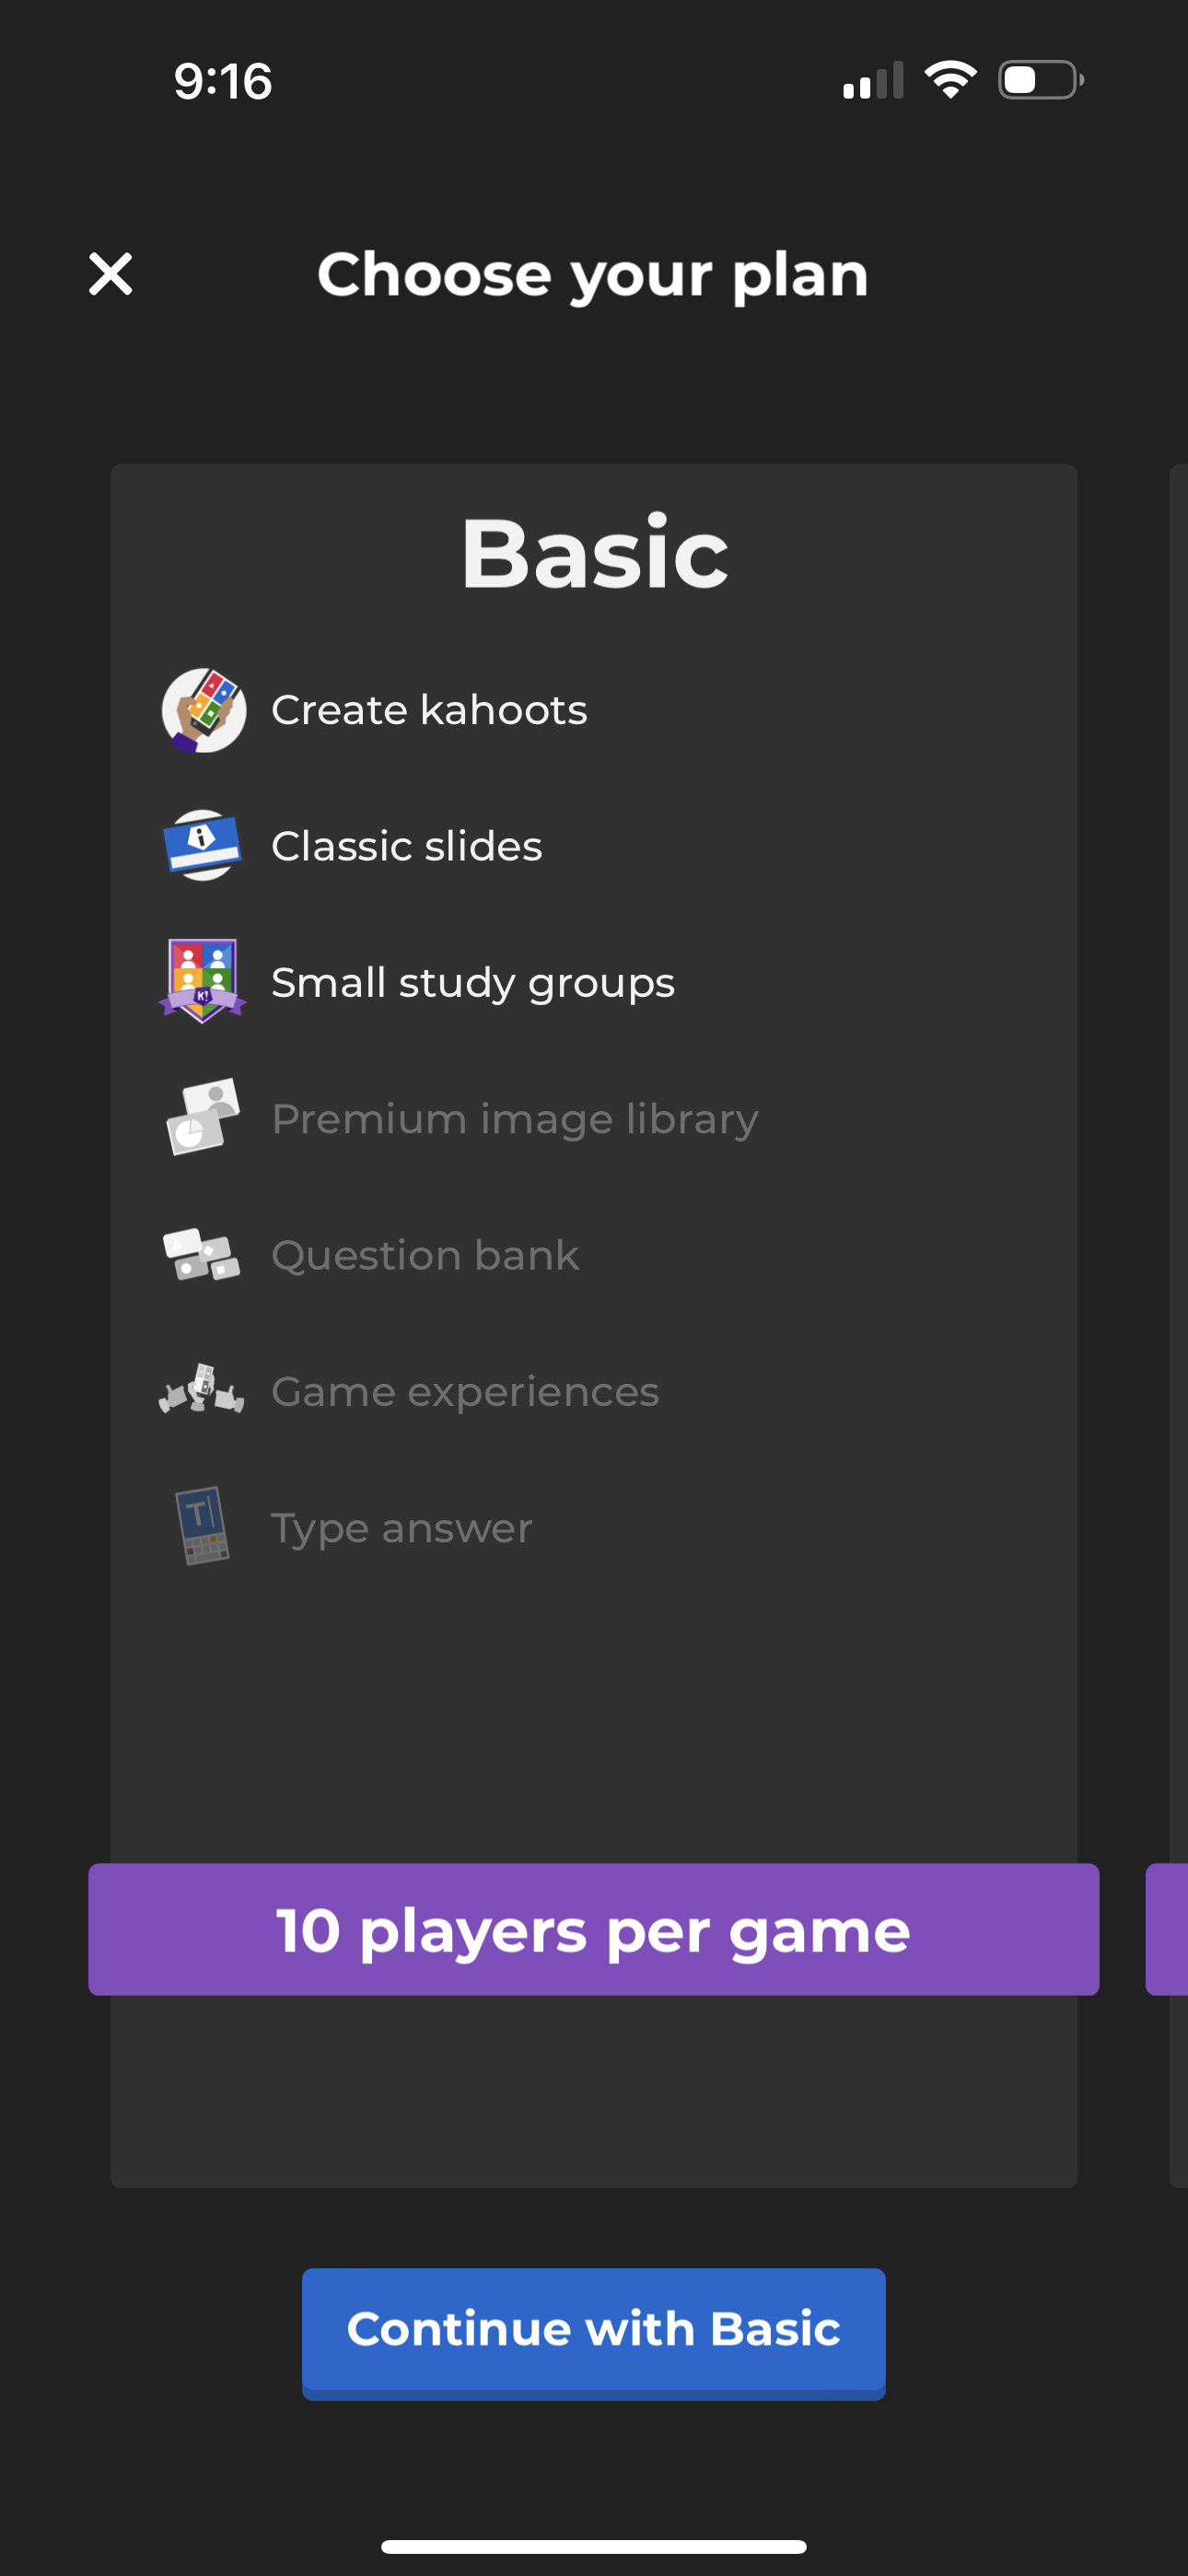
Task: Click the Game experiences icon
Action: click(203, 1391)
